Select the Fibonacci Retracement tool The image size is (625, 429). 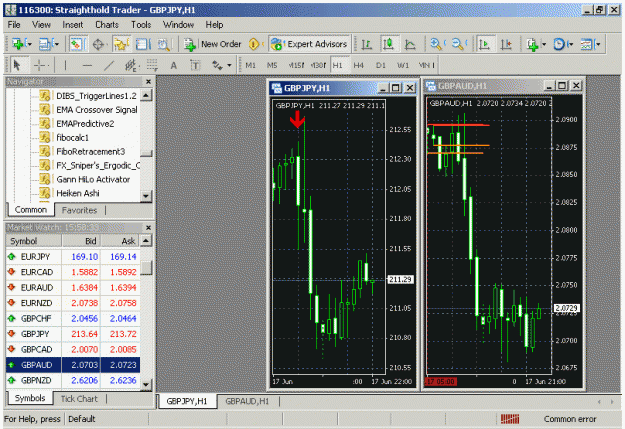click(x=152, y=65)
